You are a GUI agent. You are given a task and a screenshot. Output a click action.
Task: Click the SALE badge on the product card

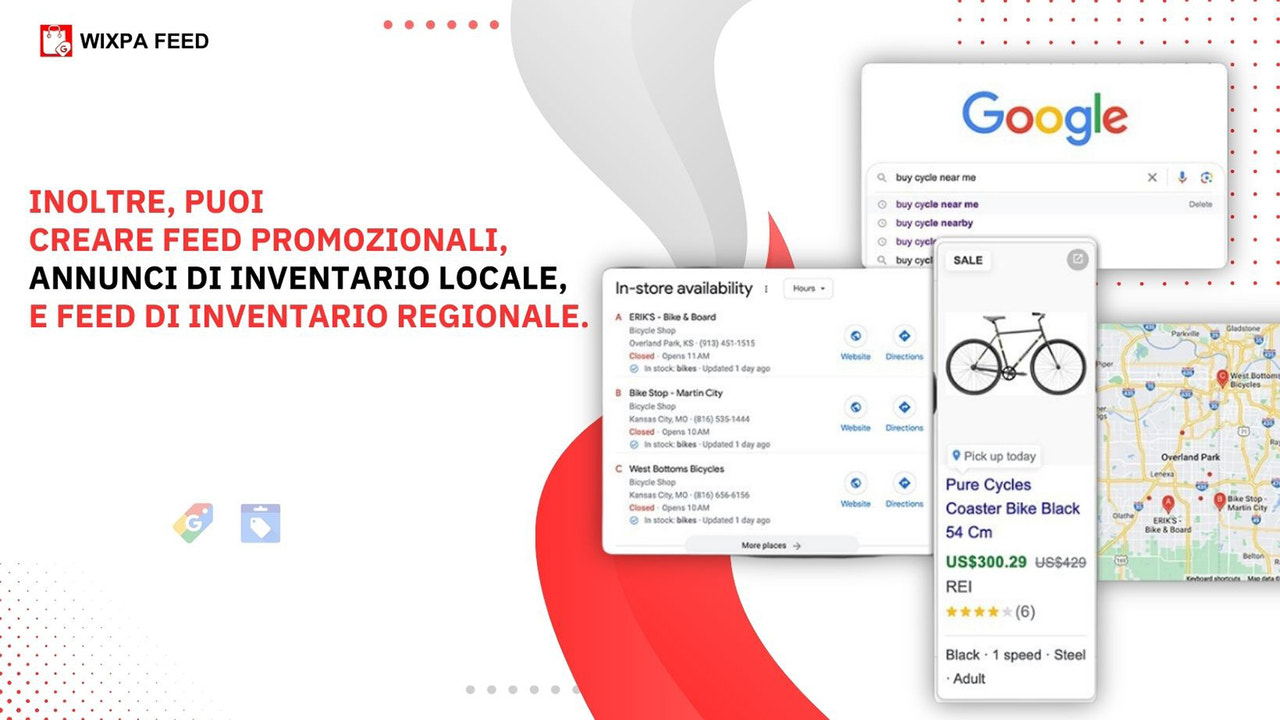pyautogui.click(x=967, y=260)
